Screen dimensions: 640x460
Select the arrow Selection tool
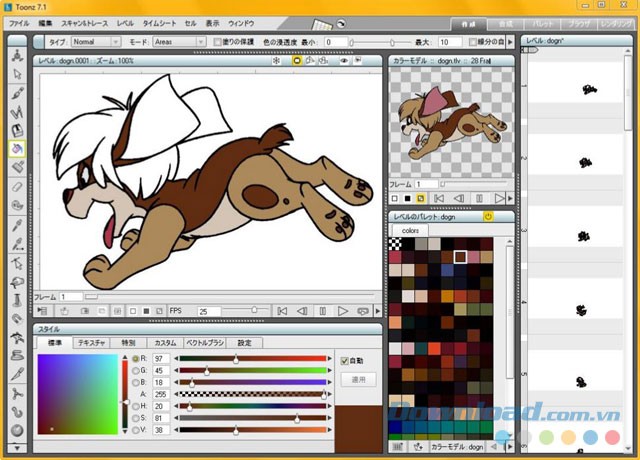click(17, 72)
